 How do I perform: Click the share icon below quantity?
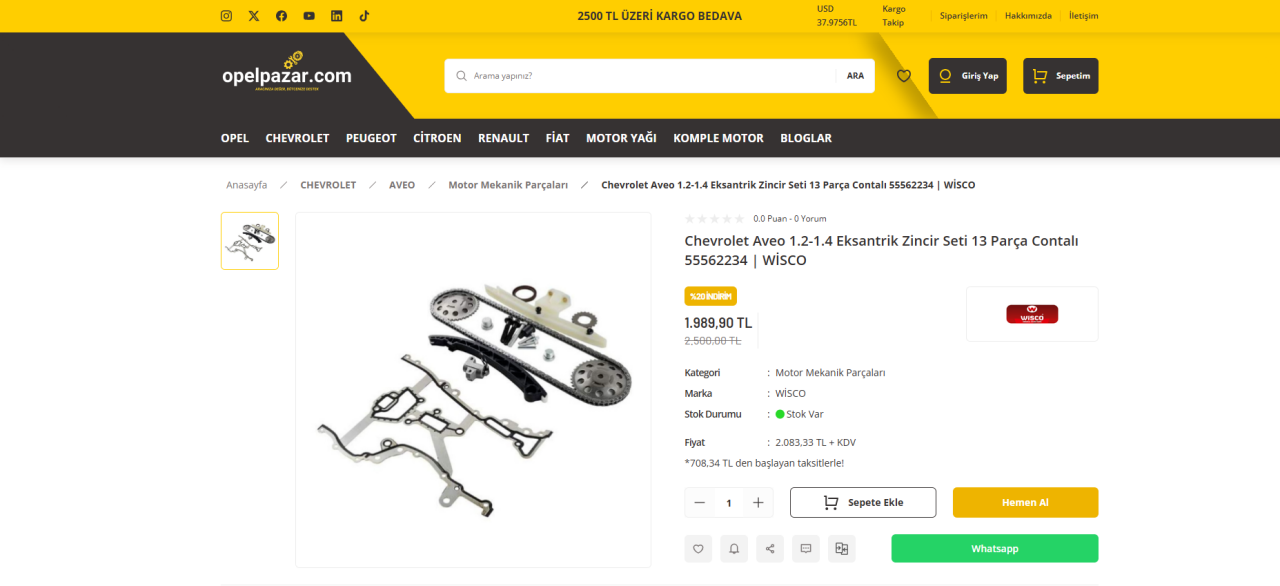pos(770,548)
